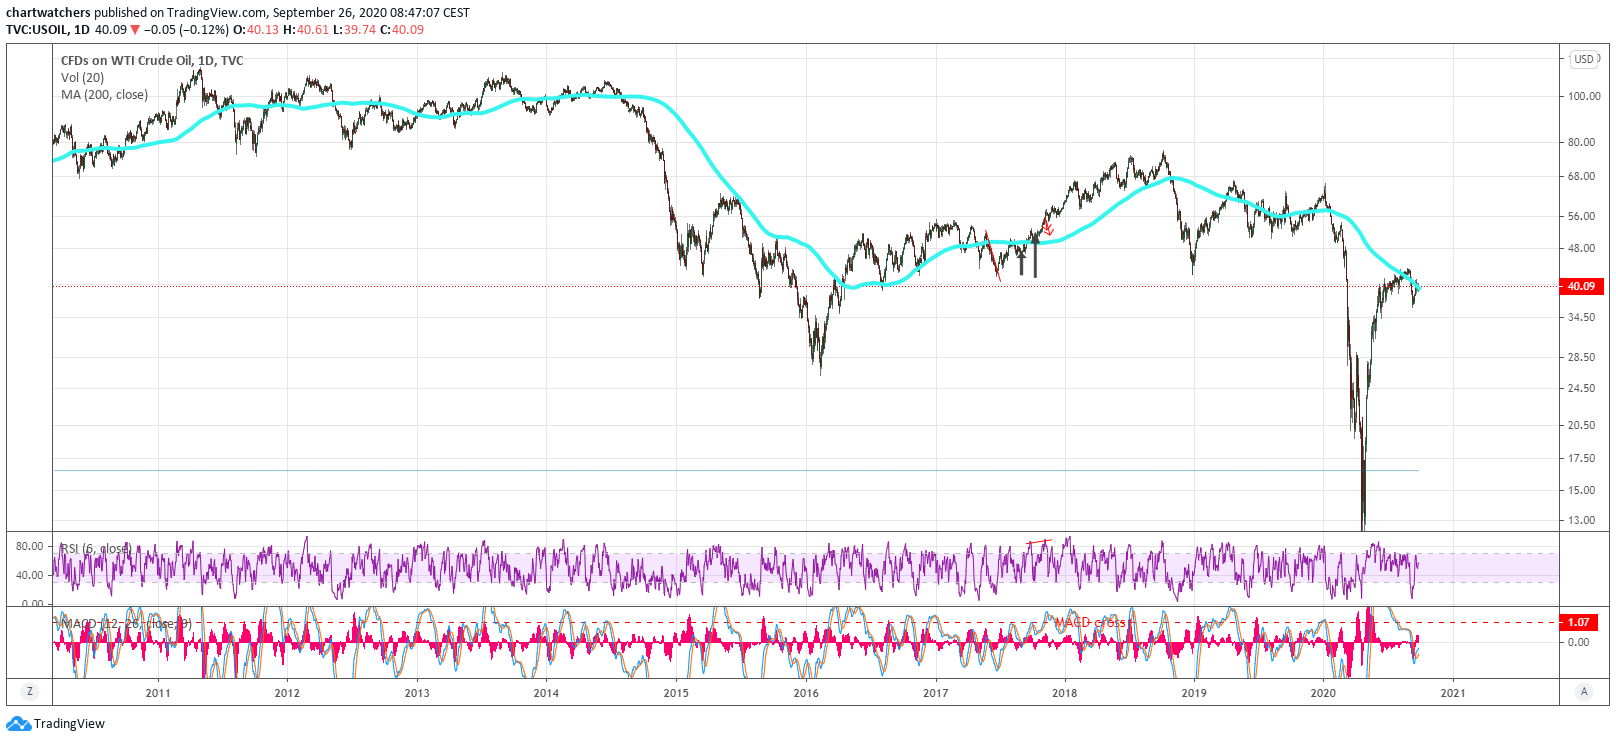Click the 80.00 price axis label
Image resolution: width=1616 pixels, height=742 pixels.
pyautogui.click(x=1581, y=143)
